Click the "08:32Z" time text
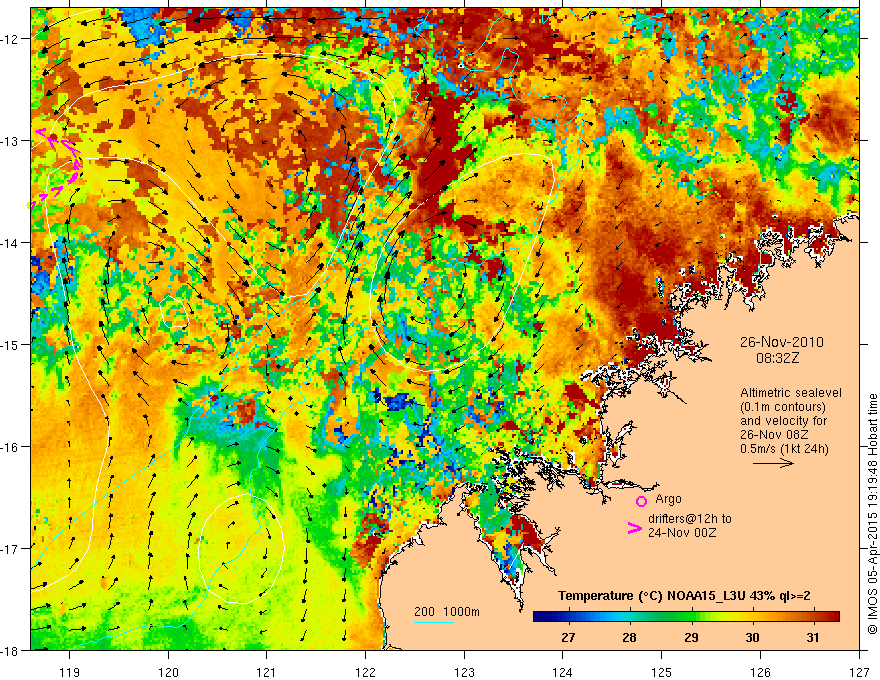The image size is (880, 680). coord(777,358)
